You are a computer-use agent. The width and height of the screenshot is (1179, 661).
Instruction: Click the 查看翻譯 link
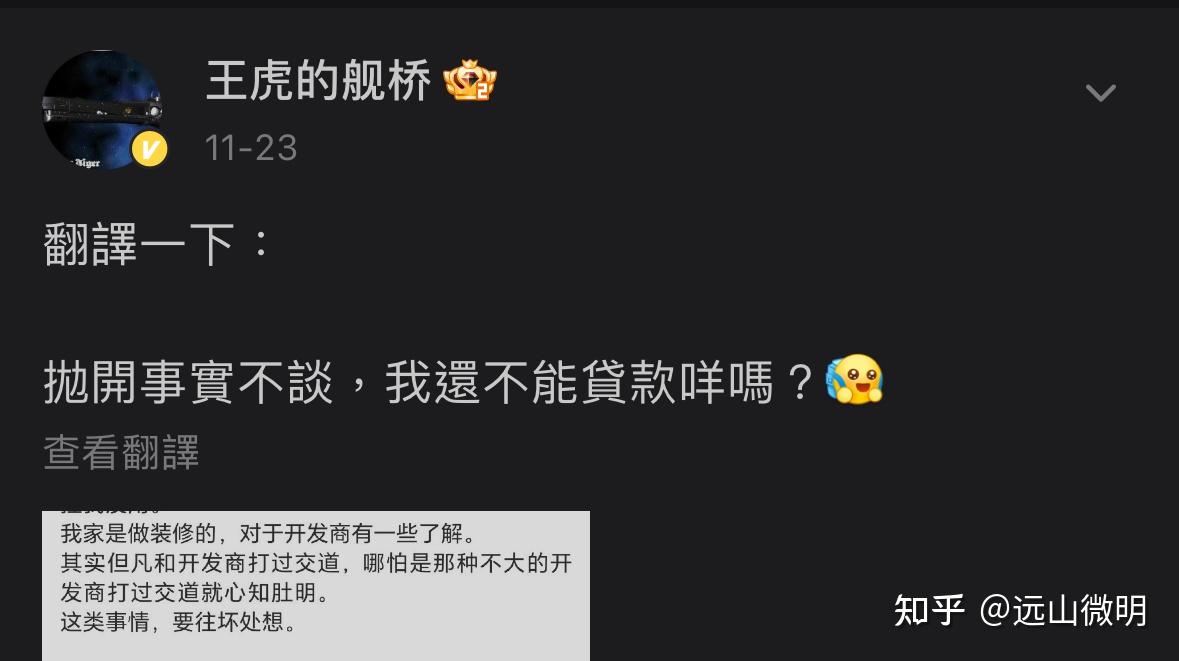[121, 453]
